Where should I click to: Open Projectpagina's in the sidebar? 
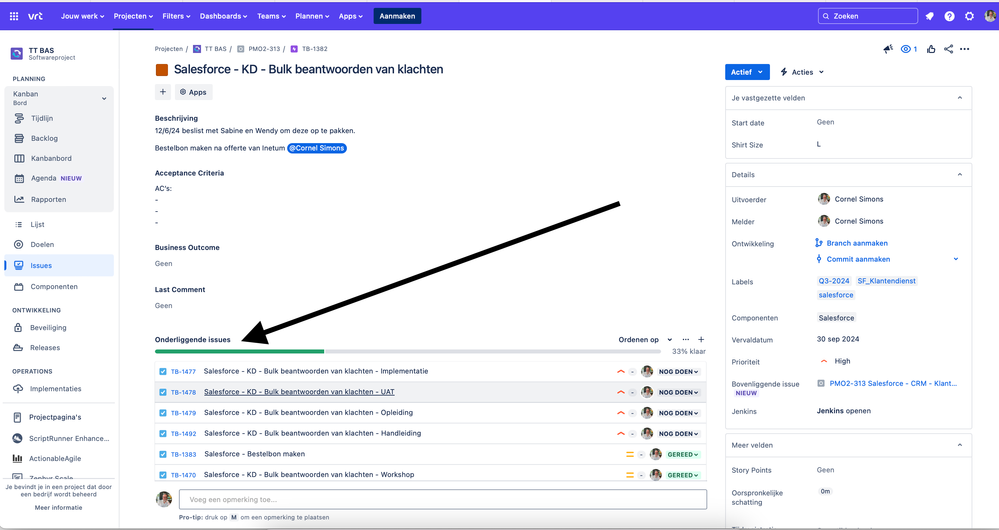[55, 417]
